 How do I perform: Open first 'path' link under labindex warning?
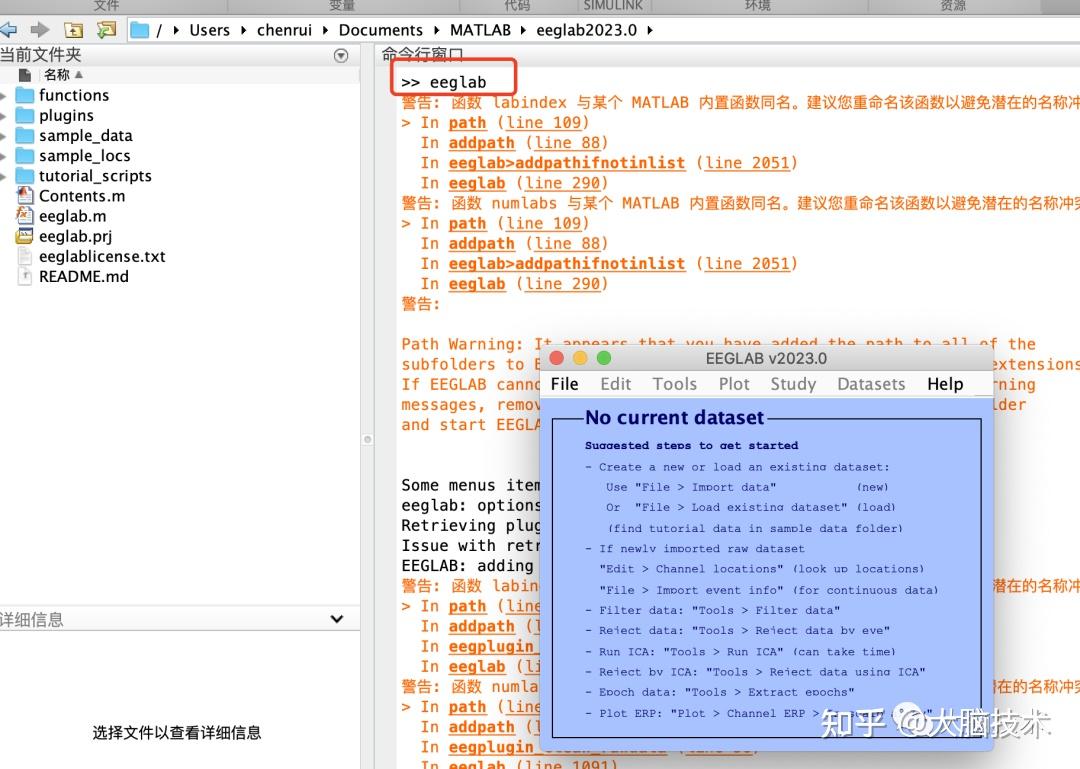point(467,123)
